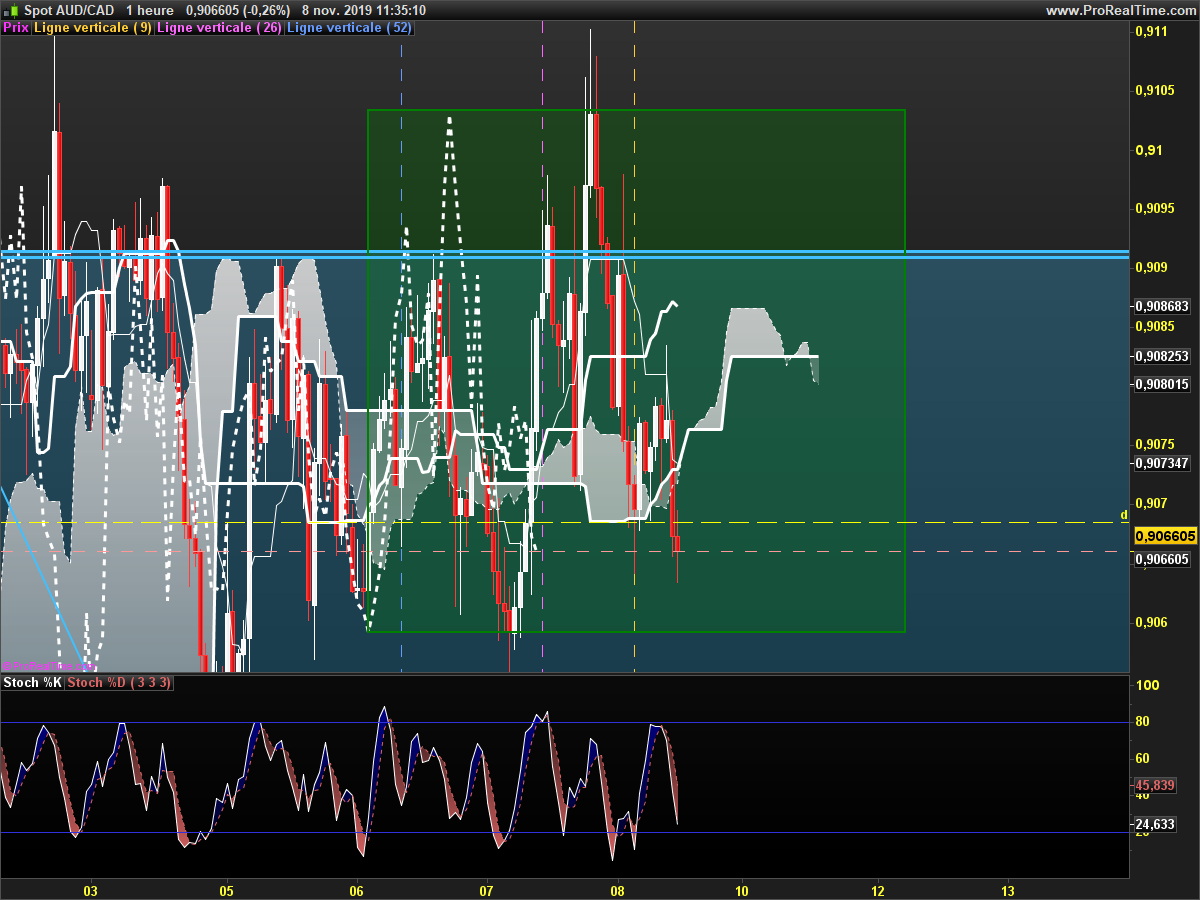This screenshot has height=900, width=1200.
Task: Click the 13 date on time axis
Action: coord(1007,890)
